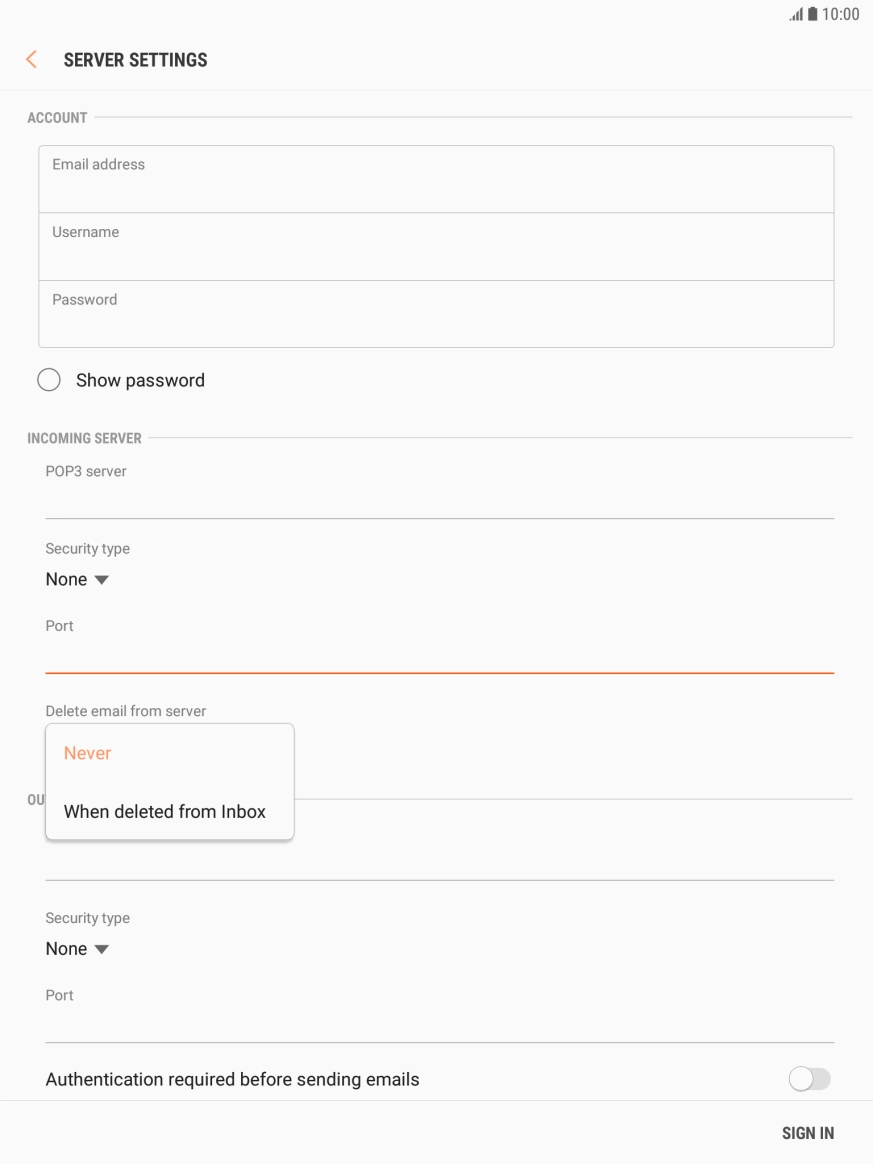Choose When deleted from Inbox option

tap(165, 812)
